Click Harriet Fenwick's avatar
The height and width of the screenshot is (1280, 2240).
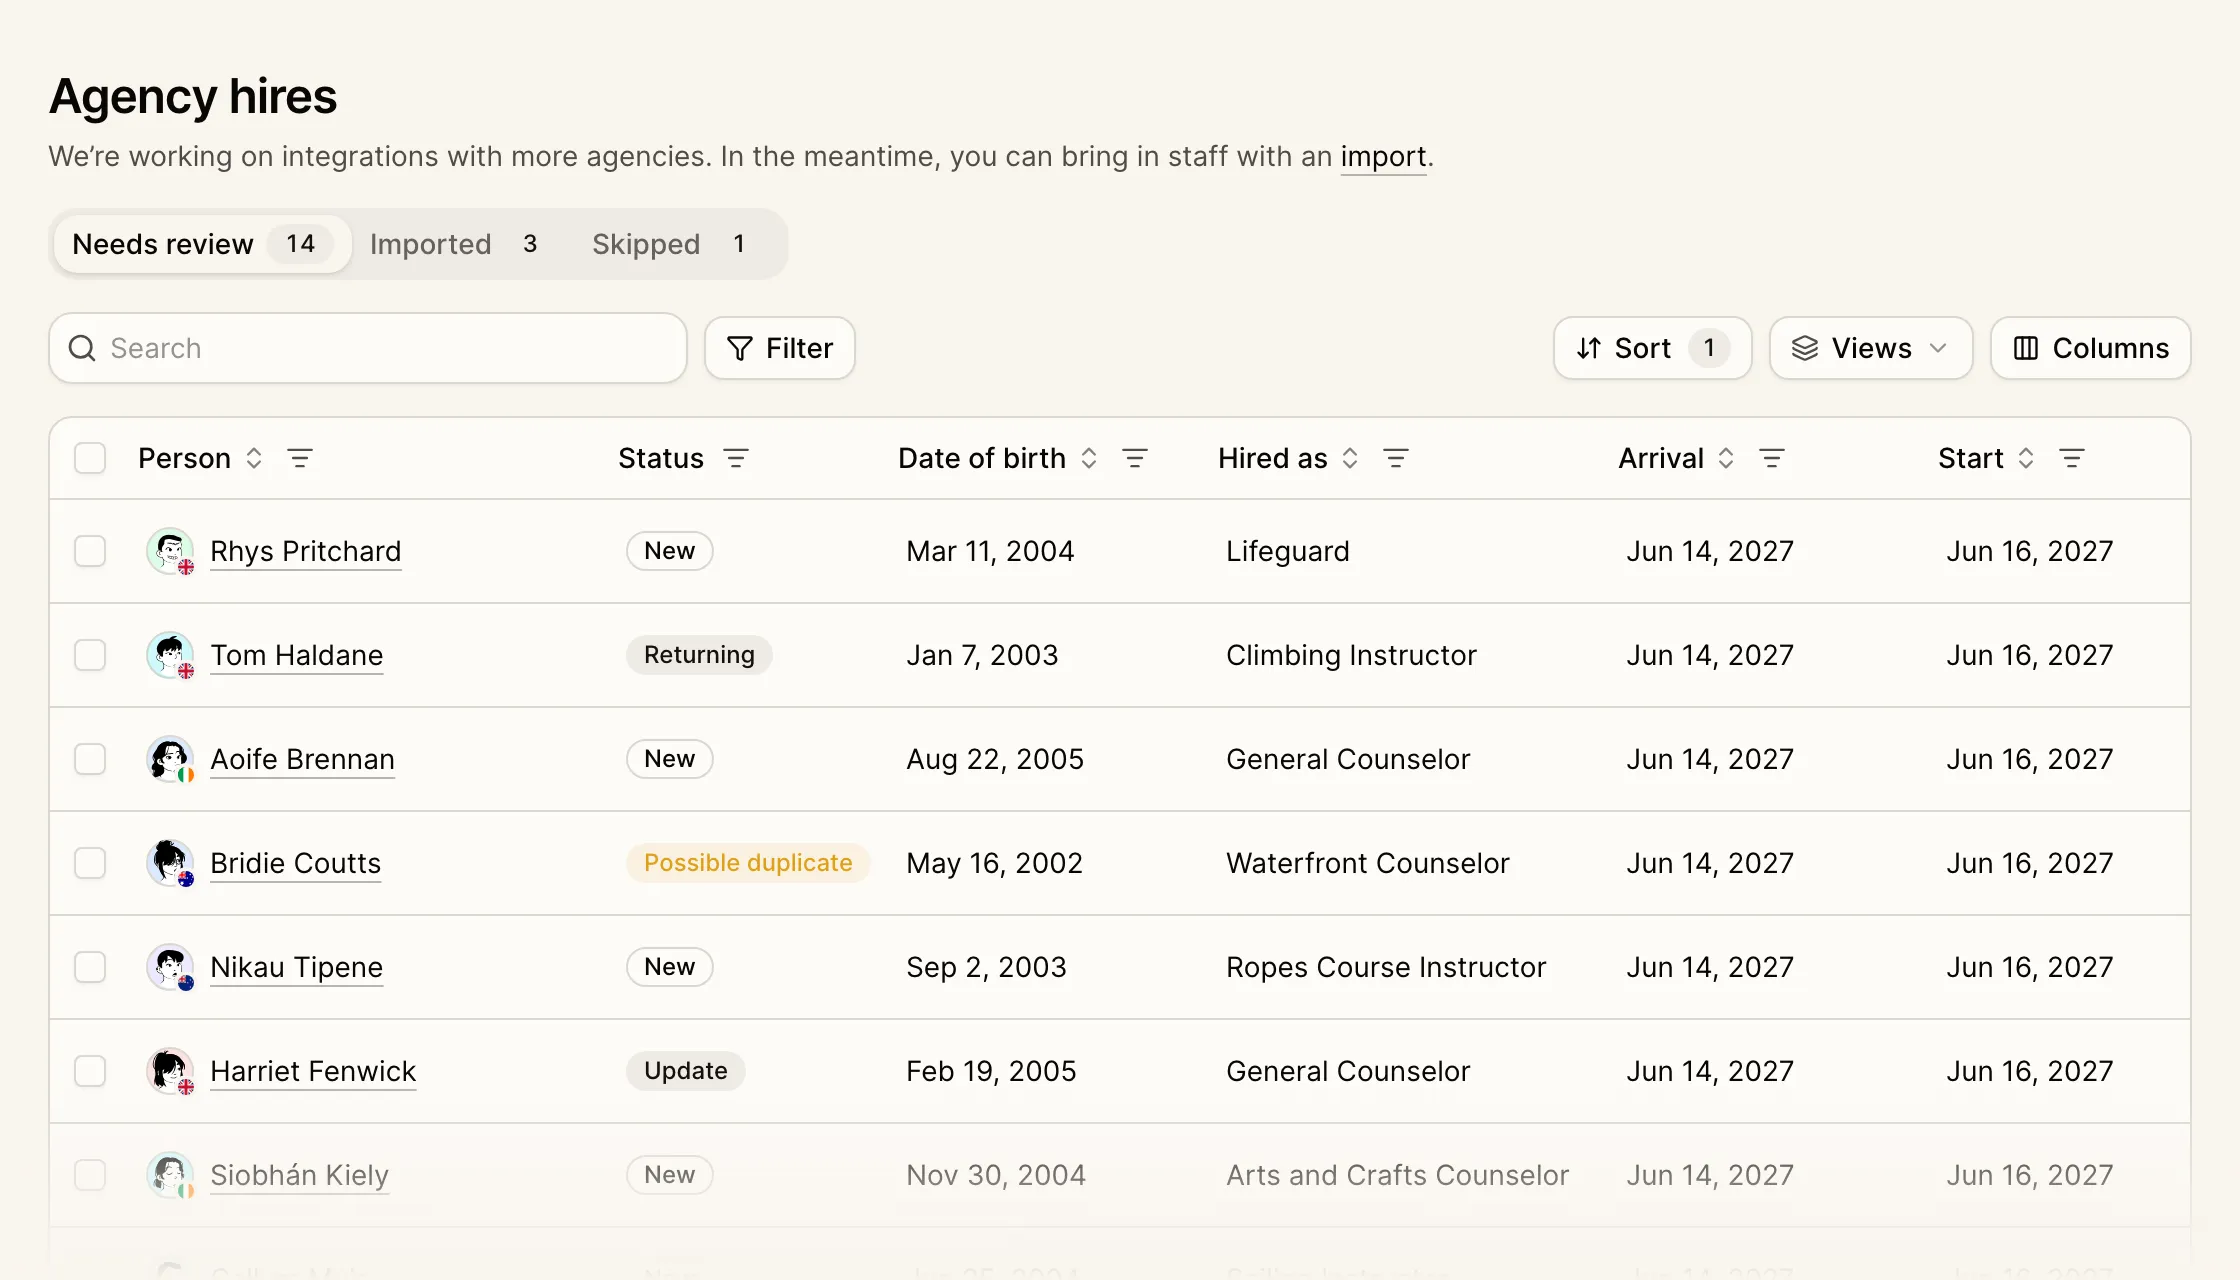pyautogui.click(x=170, y=1071)
